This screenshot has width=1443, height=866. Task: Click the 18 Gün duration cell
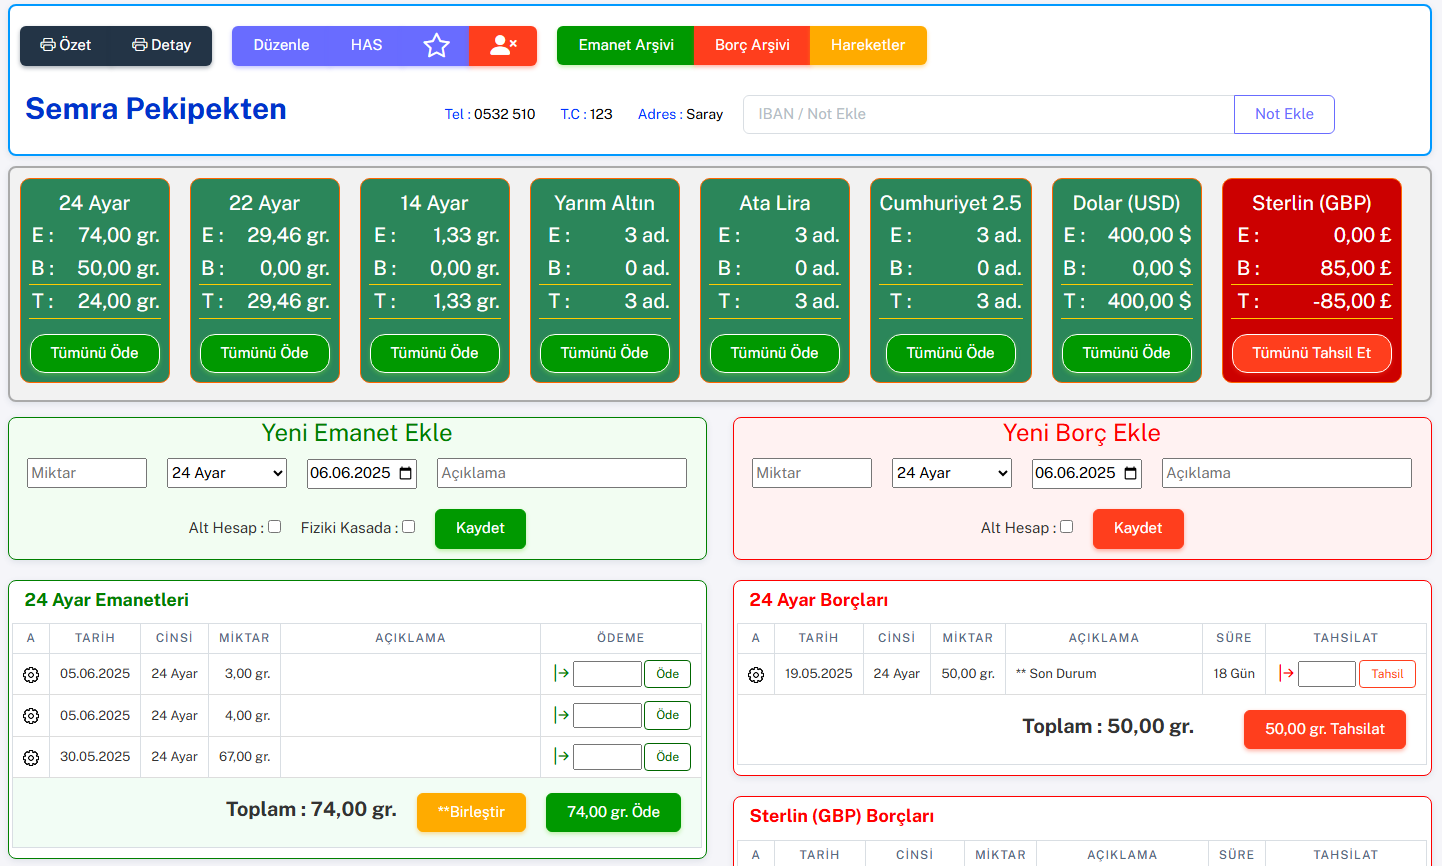pyautogui.click(x=1234, y=674)
